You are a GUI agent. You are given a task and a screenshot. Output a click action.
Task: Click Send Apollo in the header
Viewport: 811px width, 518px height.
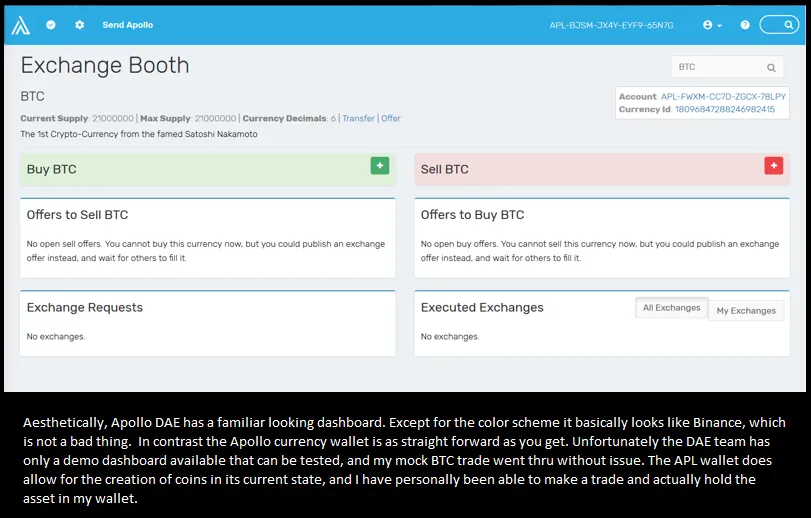click(128, 25)
